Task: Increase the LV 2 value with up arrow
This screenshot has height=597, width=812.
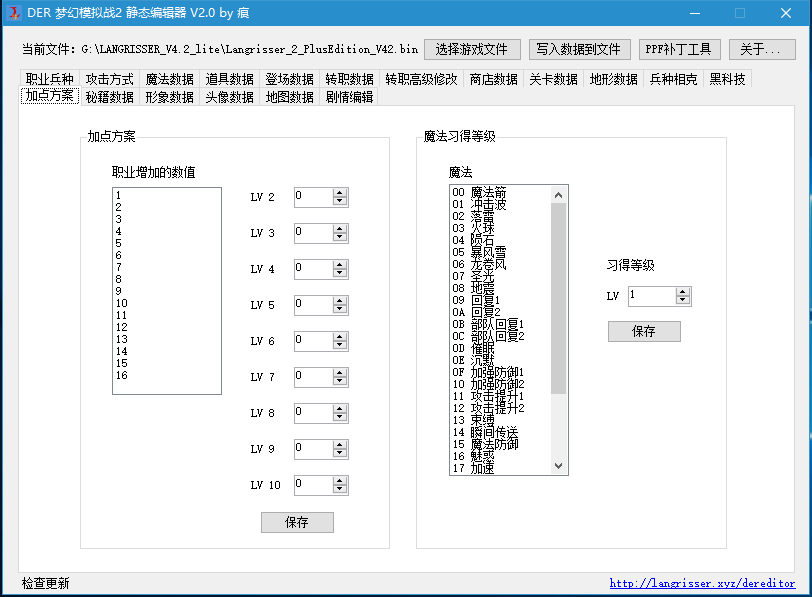Action: coord(340,193)
